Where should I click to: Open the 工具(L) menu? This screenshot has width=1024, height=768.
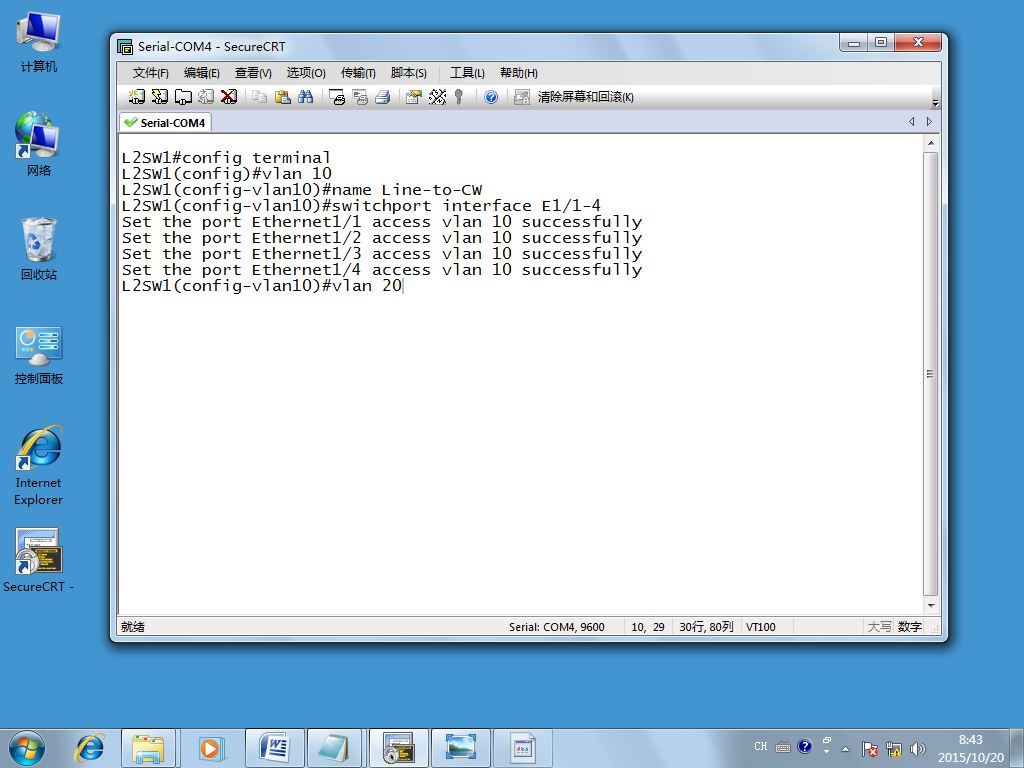click(467, 72)
